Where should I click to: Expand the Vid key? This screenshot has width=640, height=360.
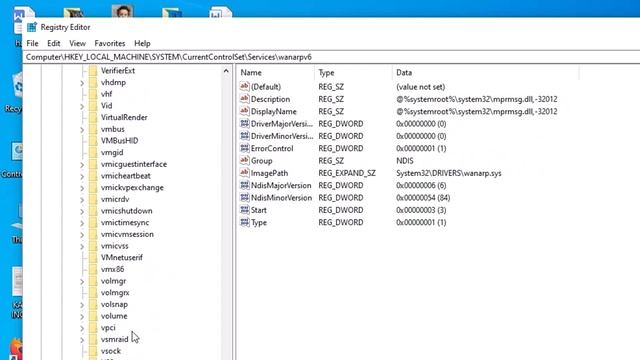click(x=82, y=106)
